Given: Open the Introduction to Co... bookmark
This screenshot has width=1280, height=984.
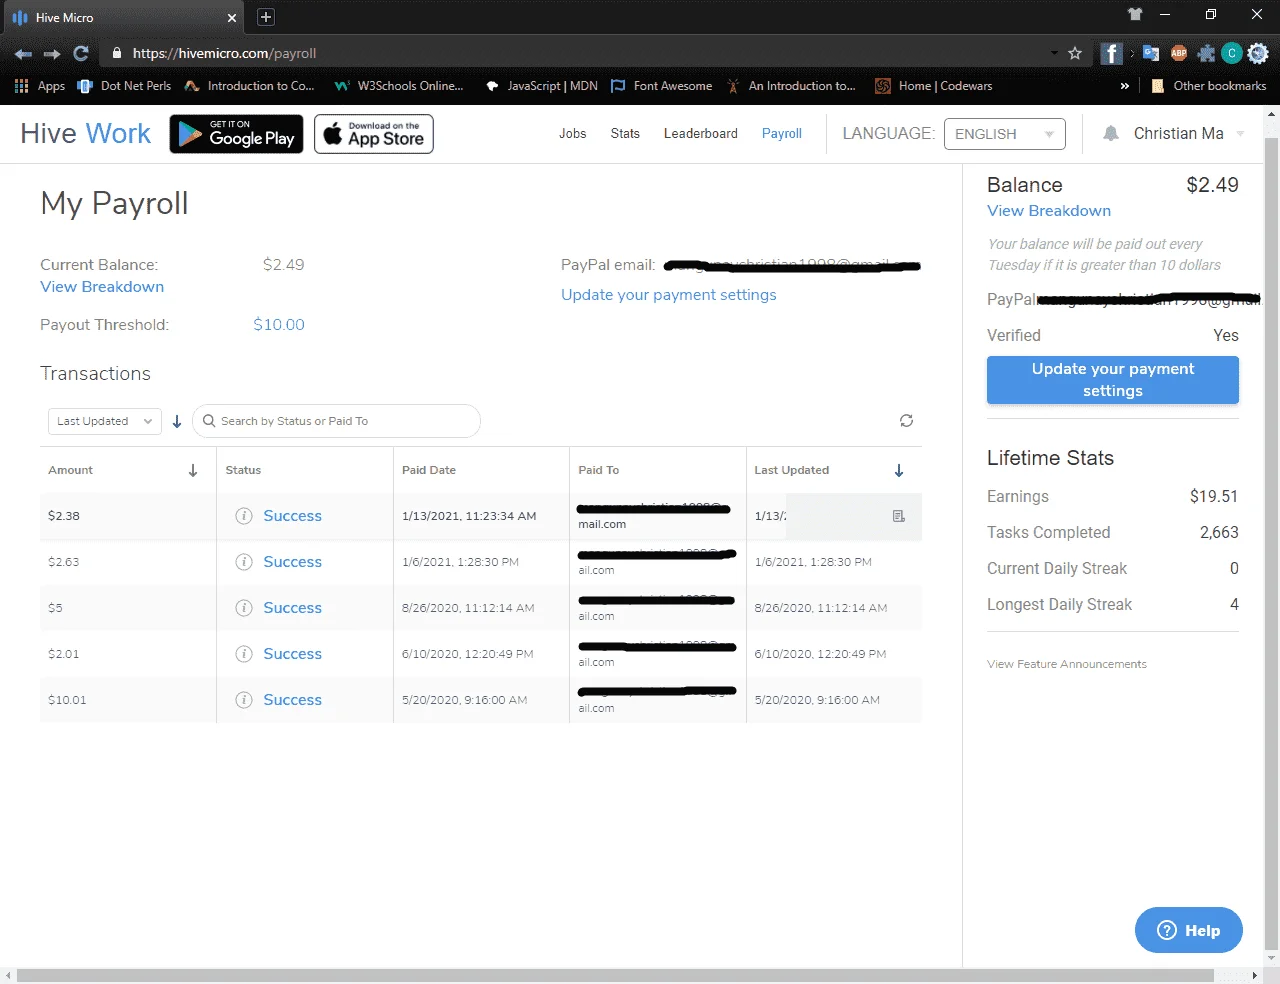Looking at the screenshot, I should (250, 86).
